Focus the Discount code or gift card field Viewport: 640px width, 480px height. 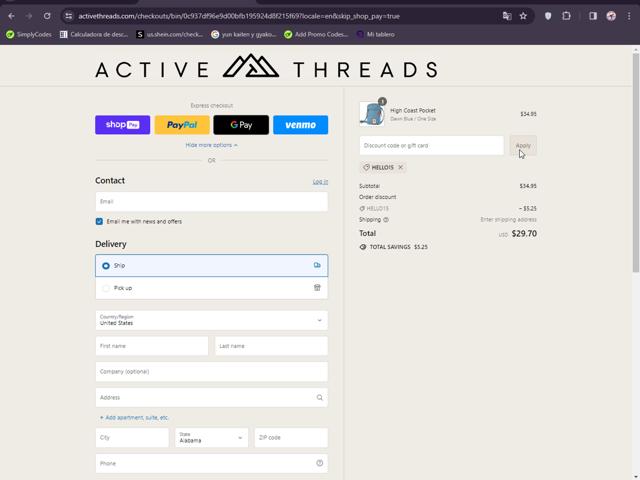(x=431, y=145)
